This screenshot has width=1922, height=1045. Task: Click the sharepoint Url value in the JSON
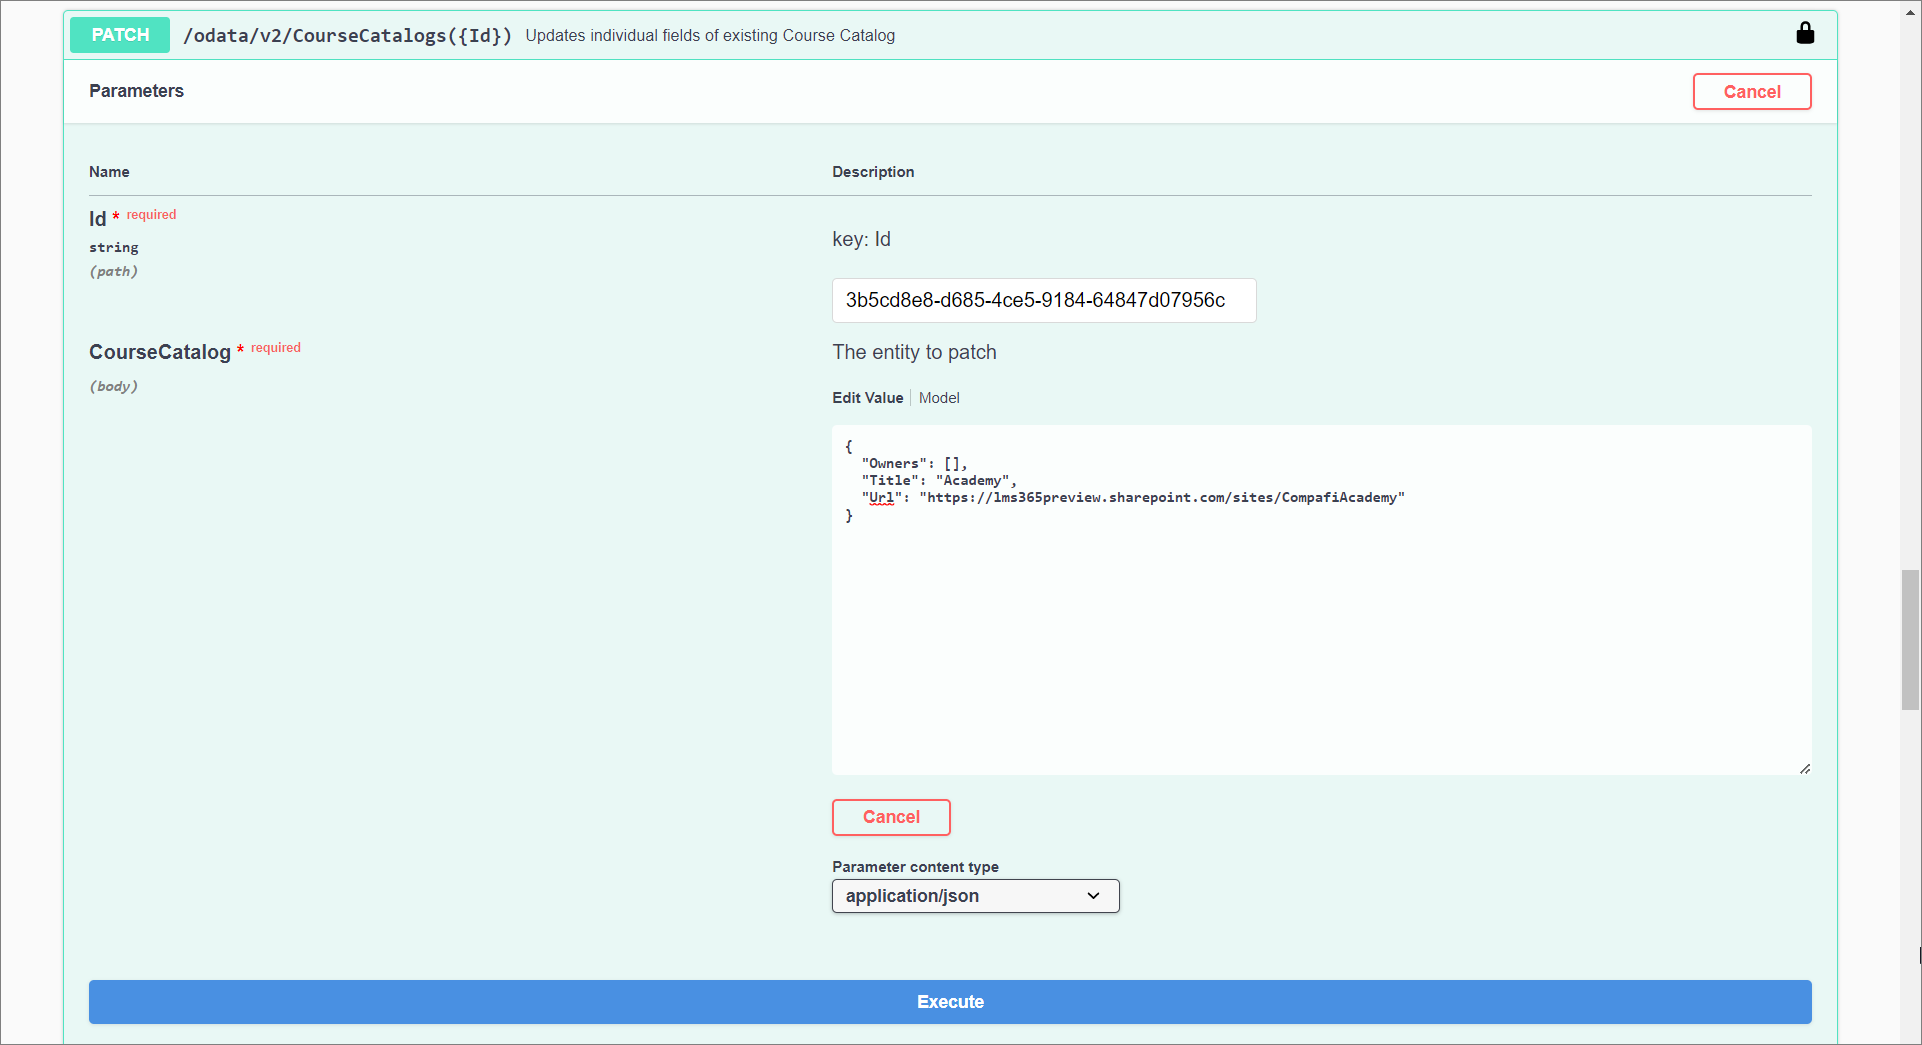pyautogui.click(x=1161, y=498)
